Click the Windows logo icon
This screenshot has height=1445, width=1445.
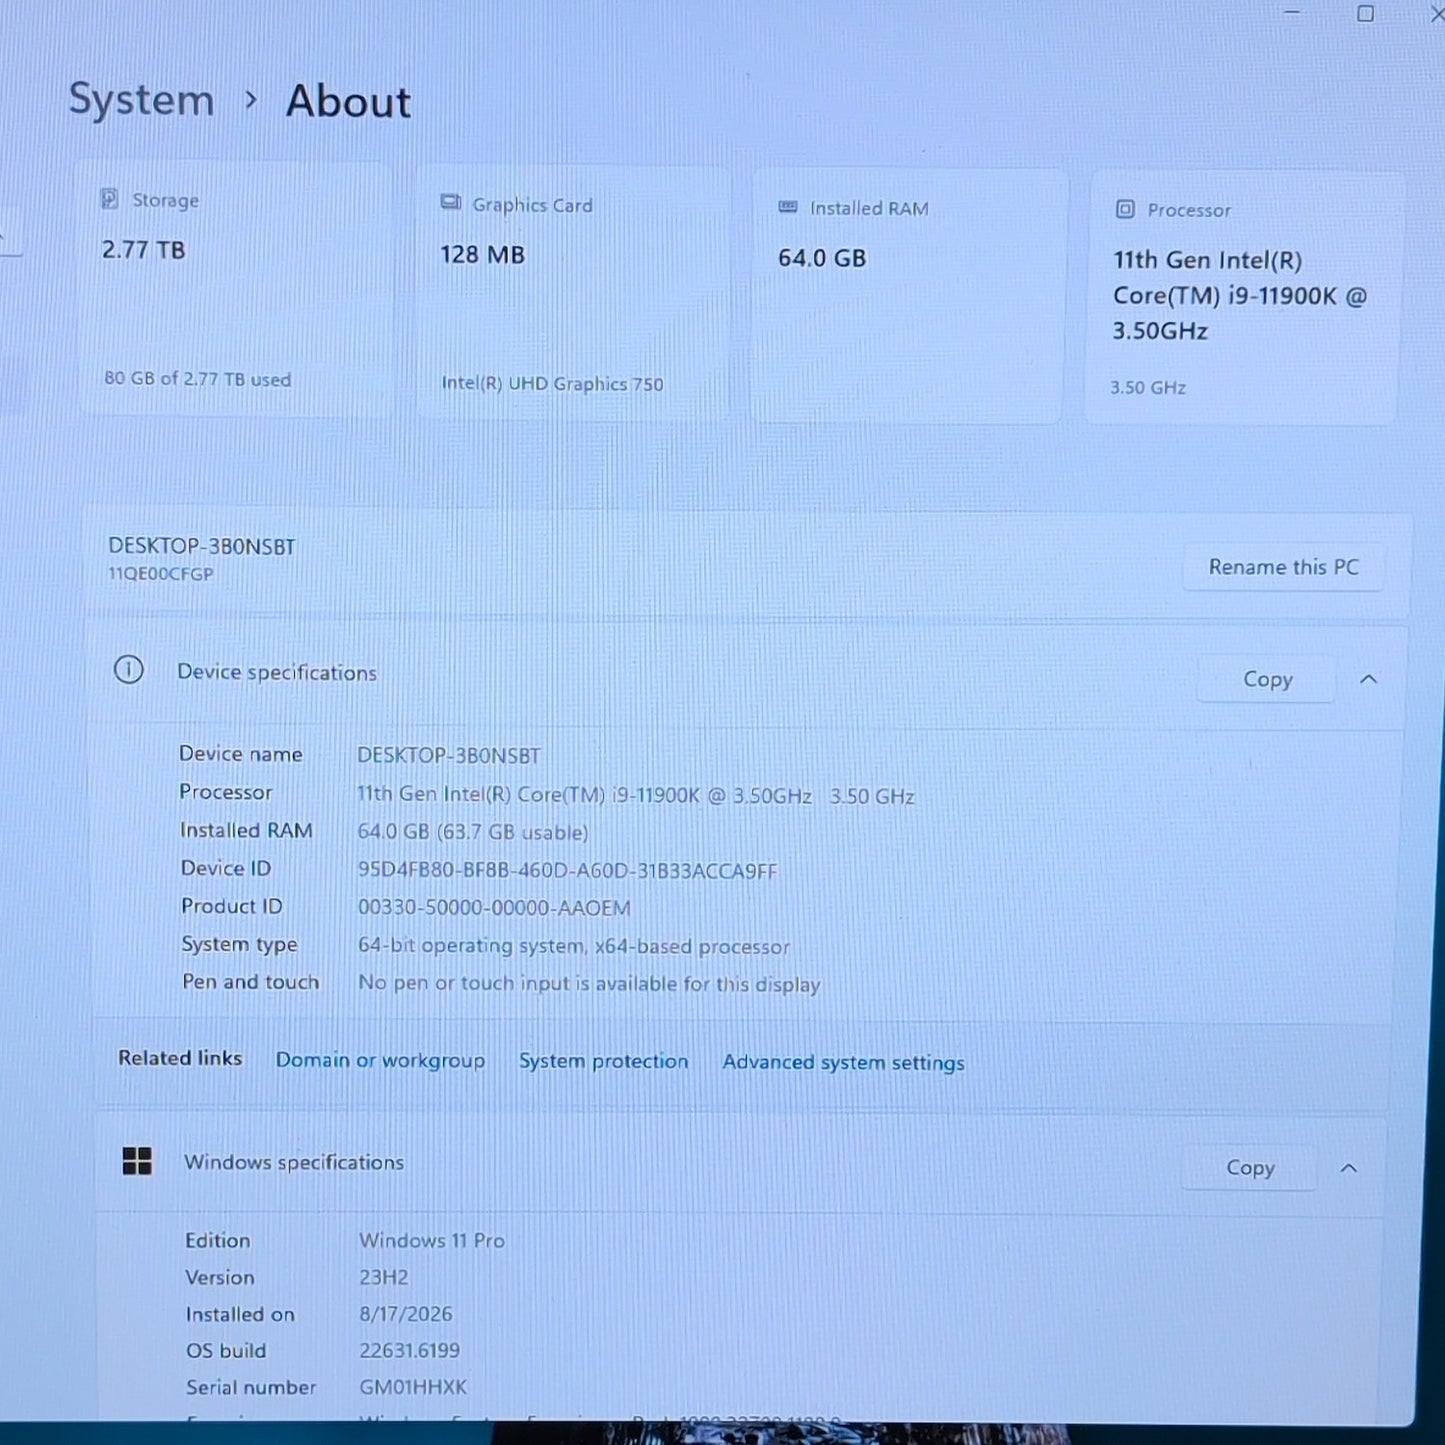137,1161
